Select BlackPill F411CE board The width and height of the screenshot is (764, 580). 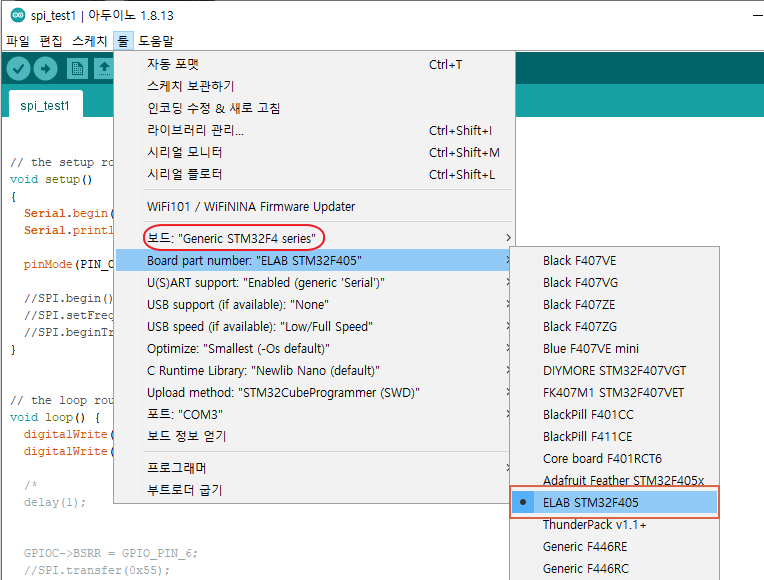[x=614, y=436]
